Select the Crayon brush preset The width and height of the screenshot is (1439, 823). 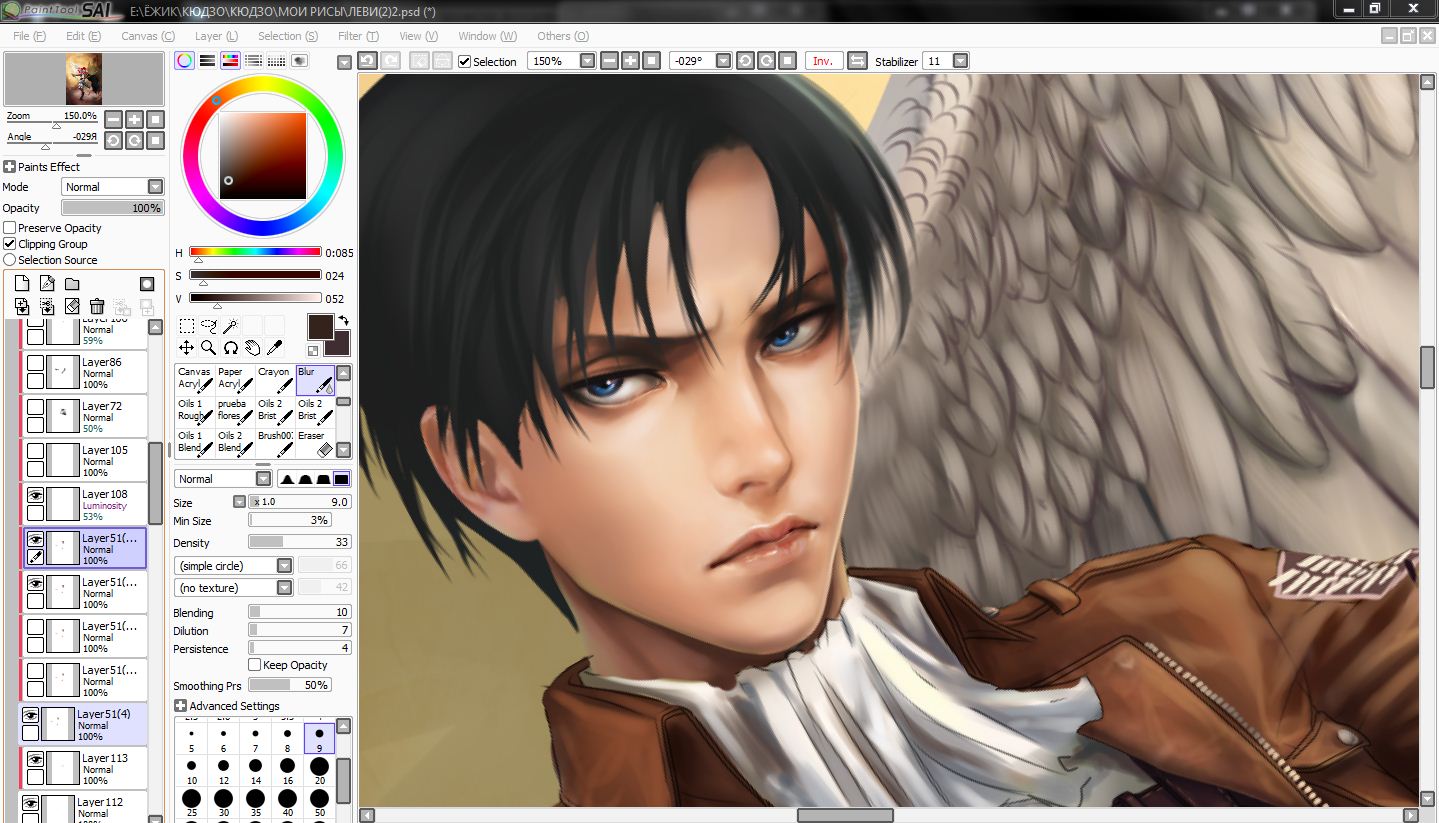(x=274, y=378)
